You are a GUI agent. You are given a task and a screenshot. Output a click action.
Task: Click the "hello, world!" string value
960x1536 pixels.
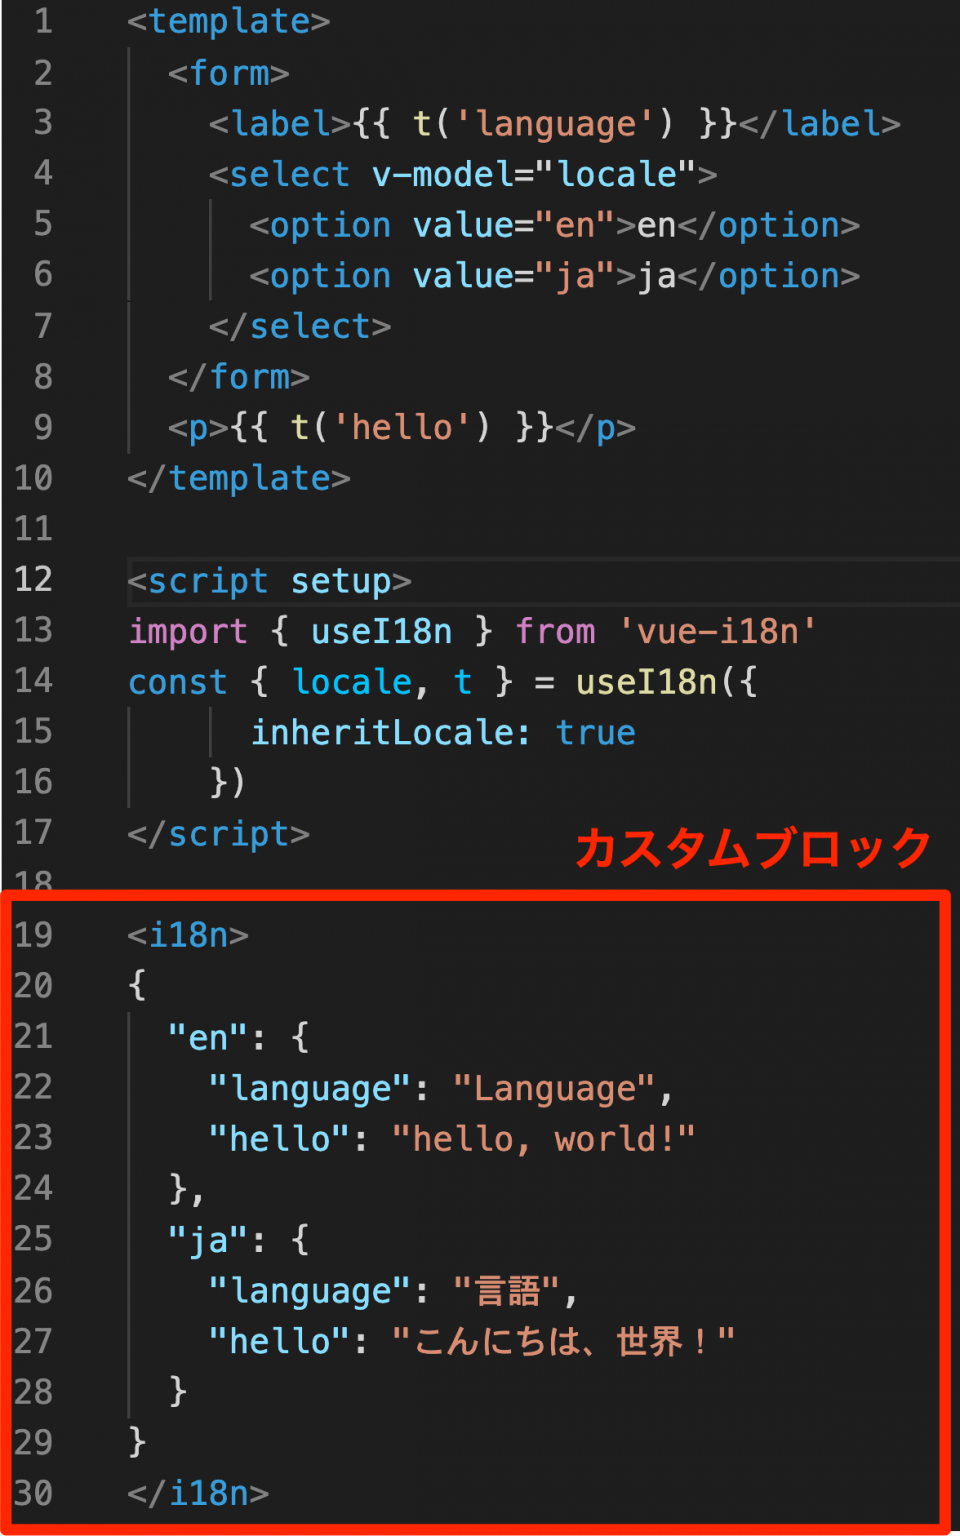pyautogui.click(x=545, y=1138)
